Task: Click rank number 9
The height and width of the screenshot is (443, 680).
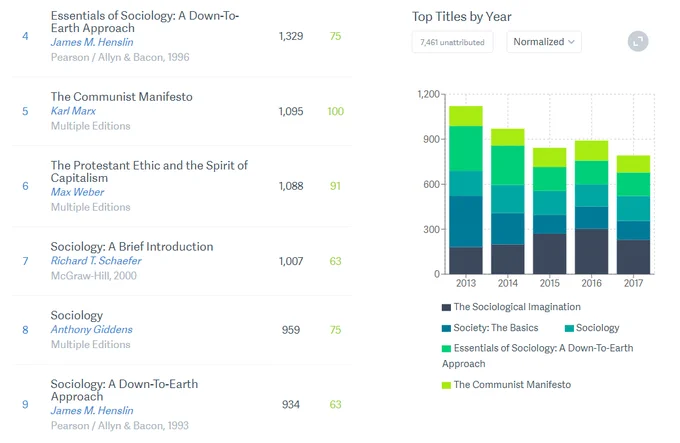Action: click(25, 404)
